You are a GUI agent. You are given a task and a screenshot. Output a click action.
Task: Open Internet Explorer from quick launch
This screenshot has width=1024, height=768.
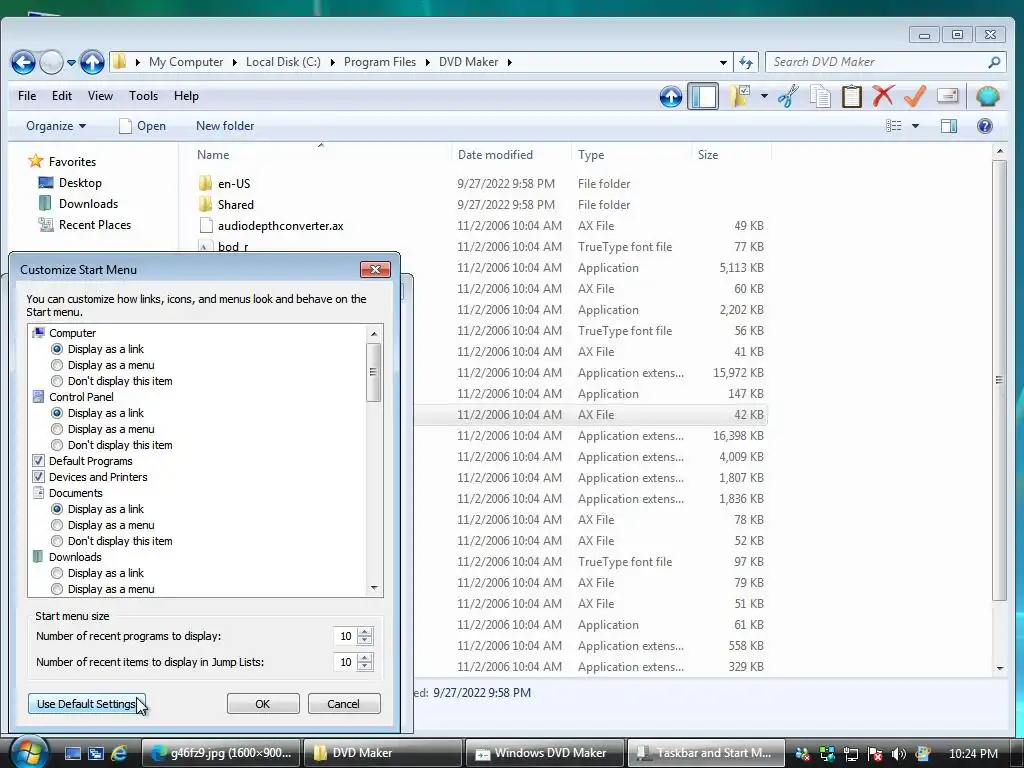(x=119, y=753)
